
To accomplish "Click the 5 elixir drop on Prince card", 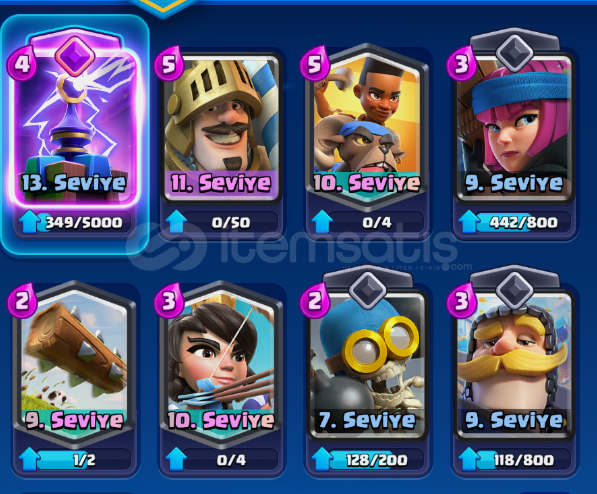I will pyautogui.click(x=169, y=64).
